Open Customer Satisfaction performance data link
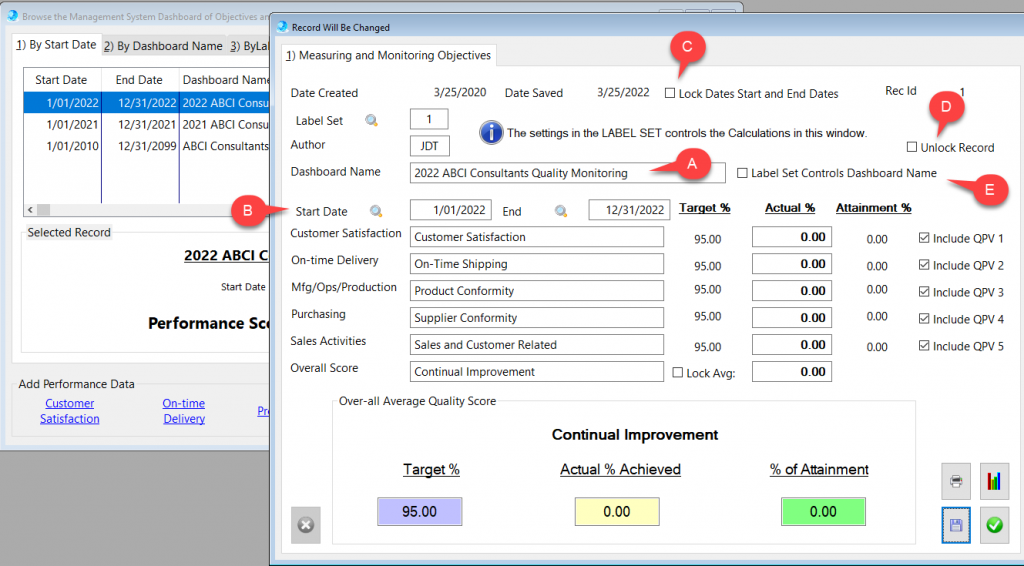Image resolution: width=1024 pixels, height=566 pixels. [70, 411]
